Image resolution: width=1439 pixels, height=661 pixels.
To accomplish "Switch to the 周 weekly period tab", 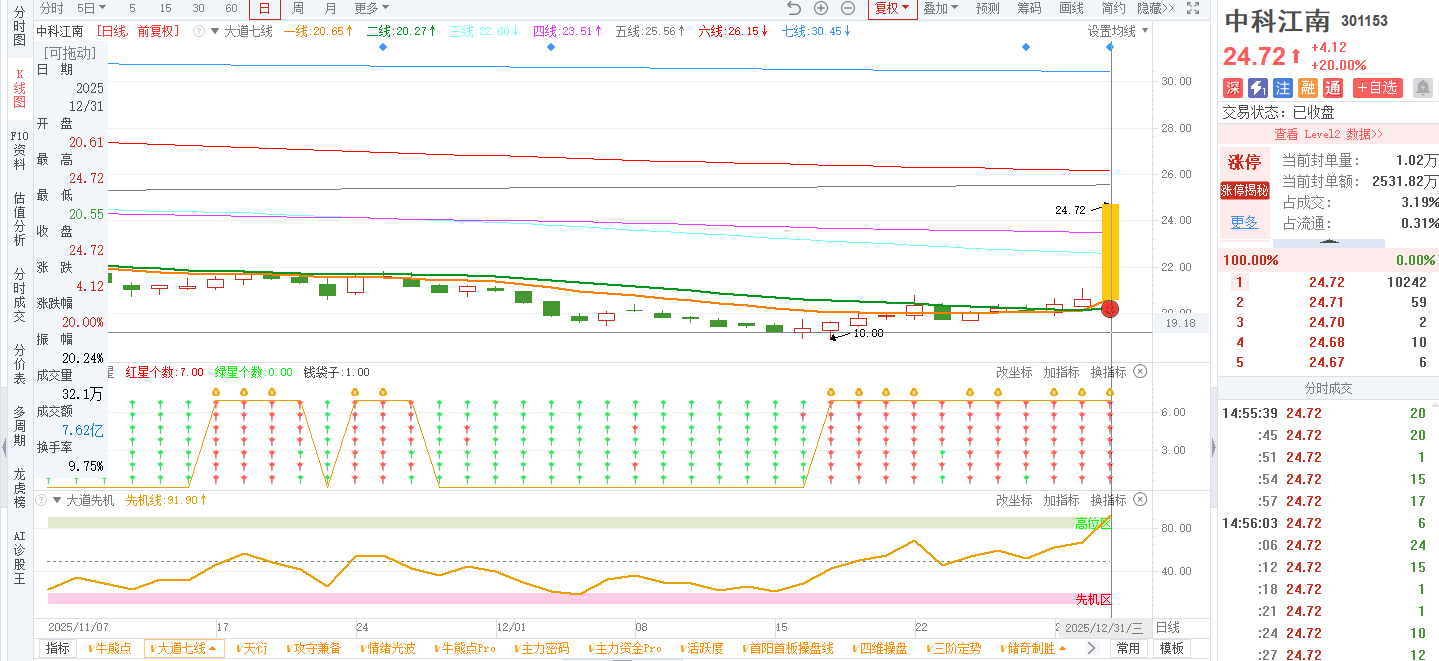I will pos(298,8).
